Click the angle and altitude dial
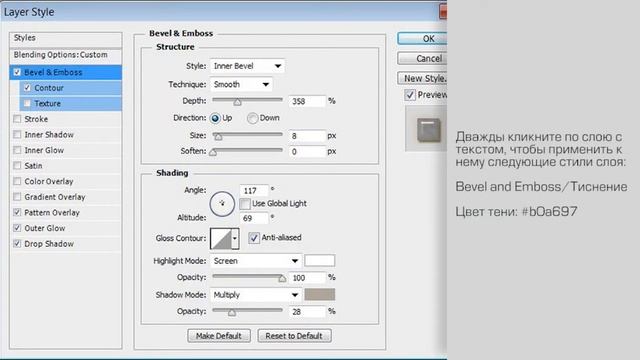The height and width of the screenshot is (360, 640). click(x=222, y=203)
